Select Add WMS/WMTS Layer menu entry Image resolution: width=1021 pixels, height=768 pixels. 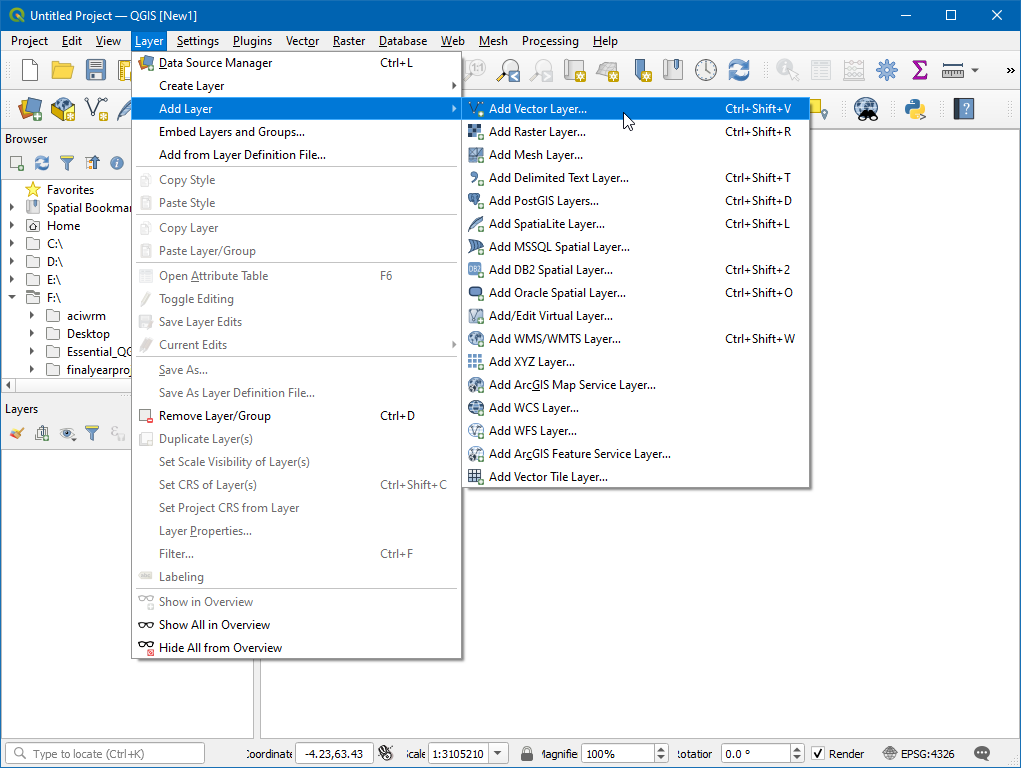point(554,339)
